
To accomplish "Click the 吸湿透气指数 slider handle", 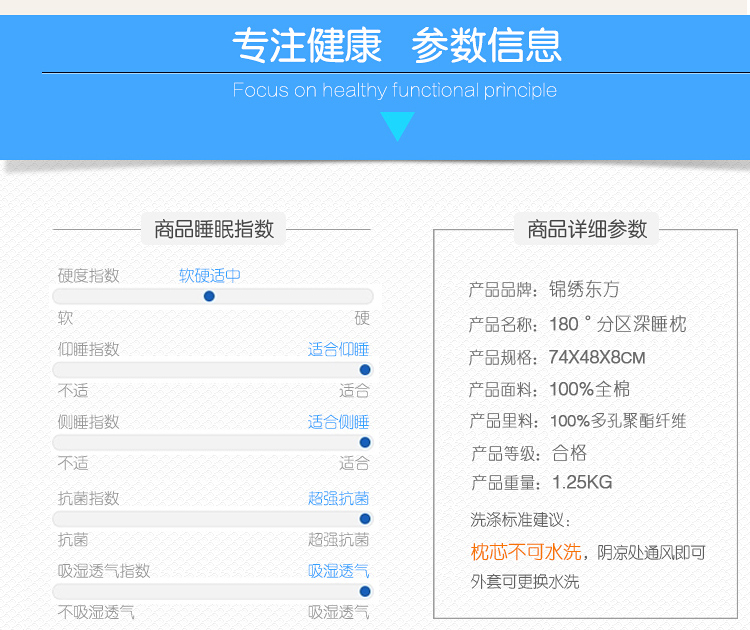I will coord(365,591).
